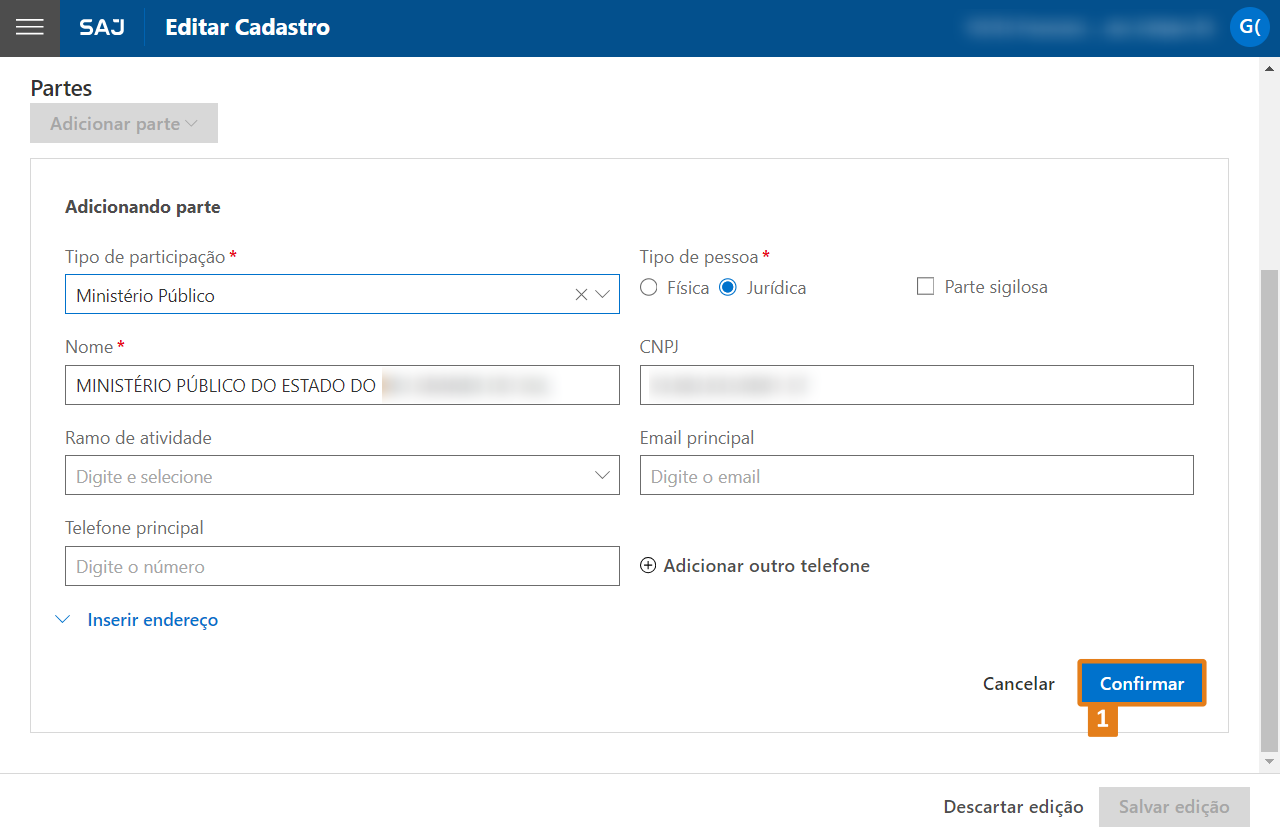Click the chevron beside Inserir endereço
Viewport: 1280px width, 829px height.
pyautogui.click(x=63, y=620)
